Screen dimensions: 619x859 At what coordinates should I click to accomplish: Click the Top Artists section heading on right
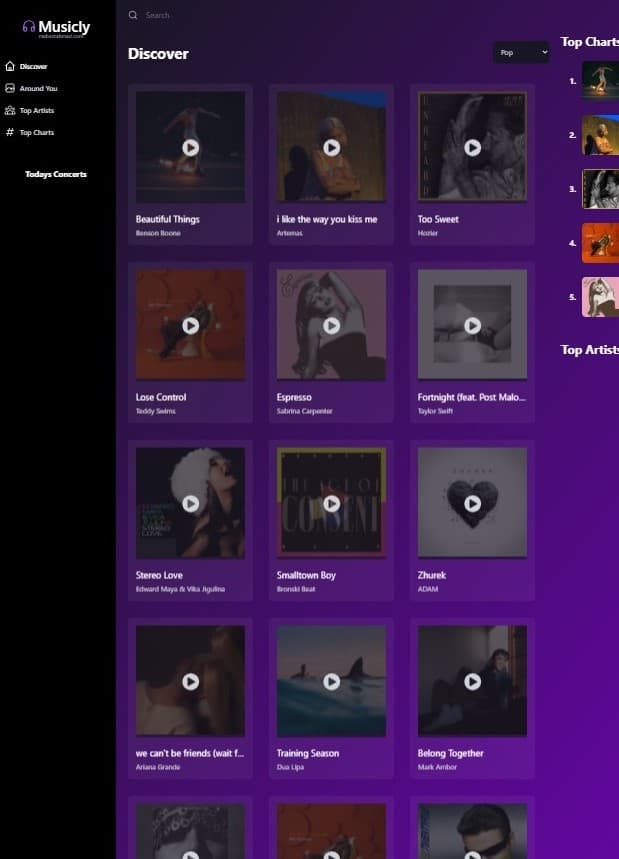589,350
